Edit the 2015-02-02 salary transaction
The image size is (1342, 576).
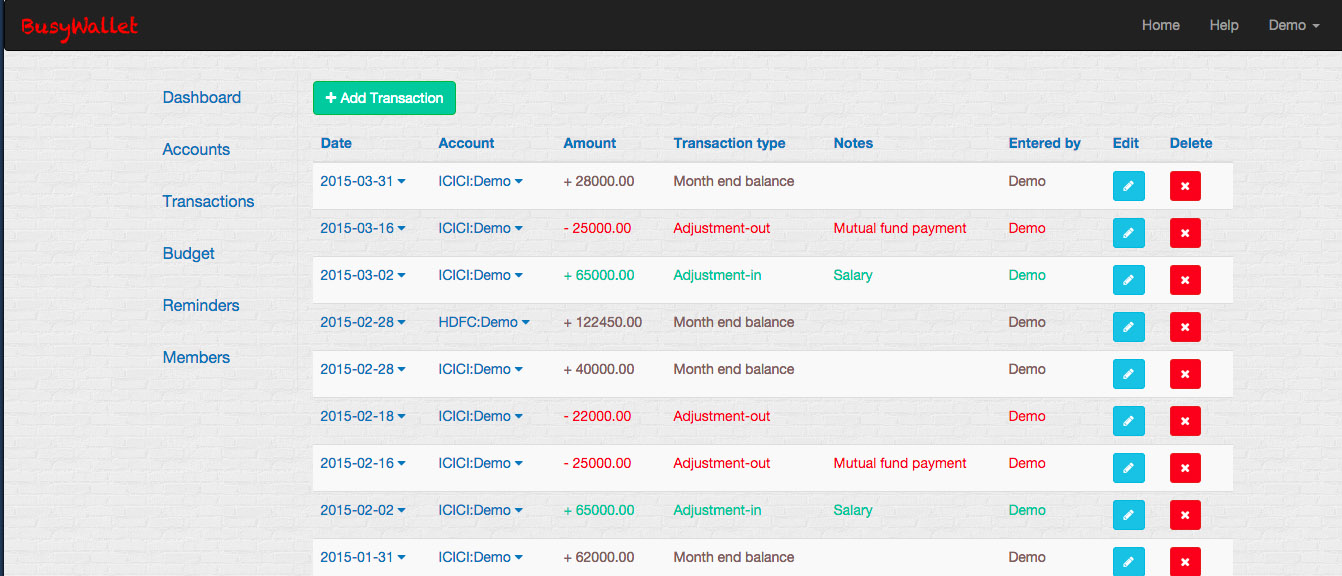[x=1128, y=515]
